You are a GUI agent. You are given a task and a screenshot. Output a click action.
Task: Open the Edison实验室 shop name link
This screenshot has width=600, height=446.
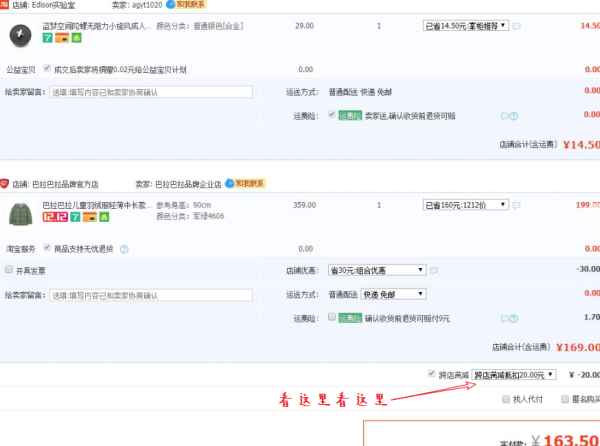(x=54, y=5)
